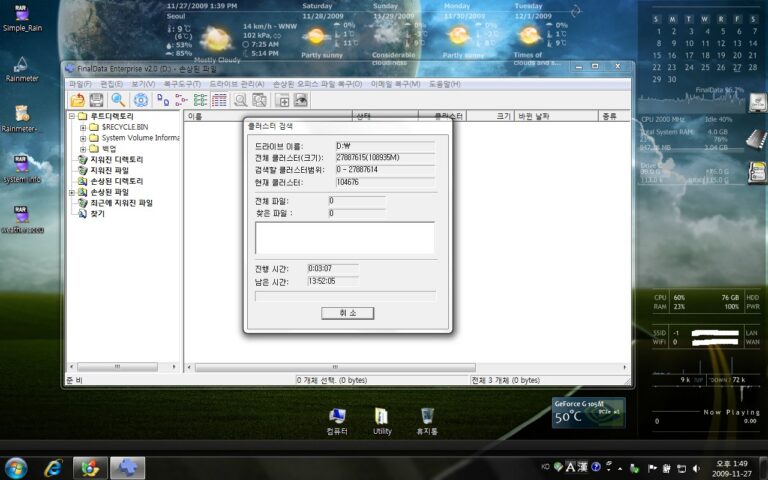The image size is (768, 480).
Task: Expand the $RECYCLE.BIN tree node
Action: click(83, 127)
